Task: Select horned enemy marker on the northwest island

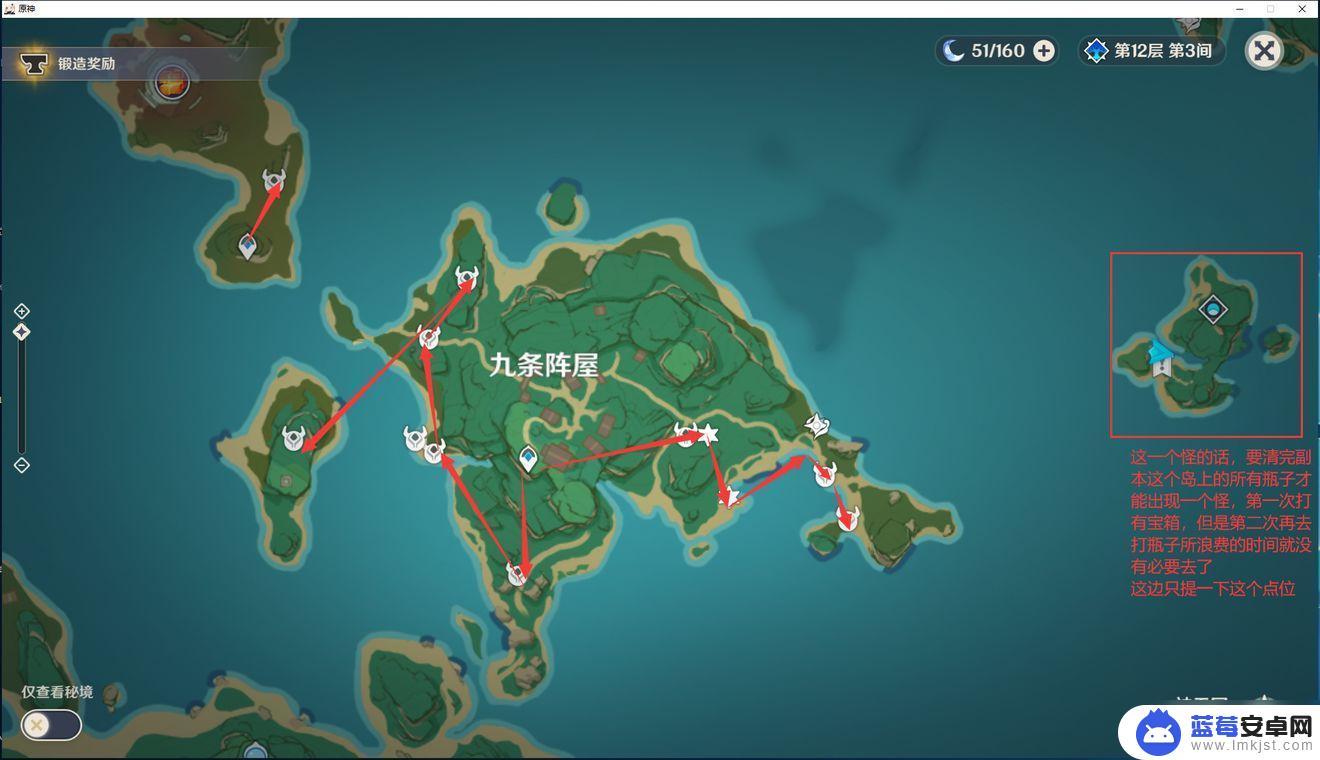Action: 274,181
